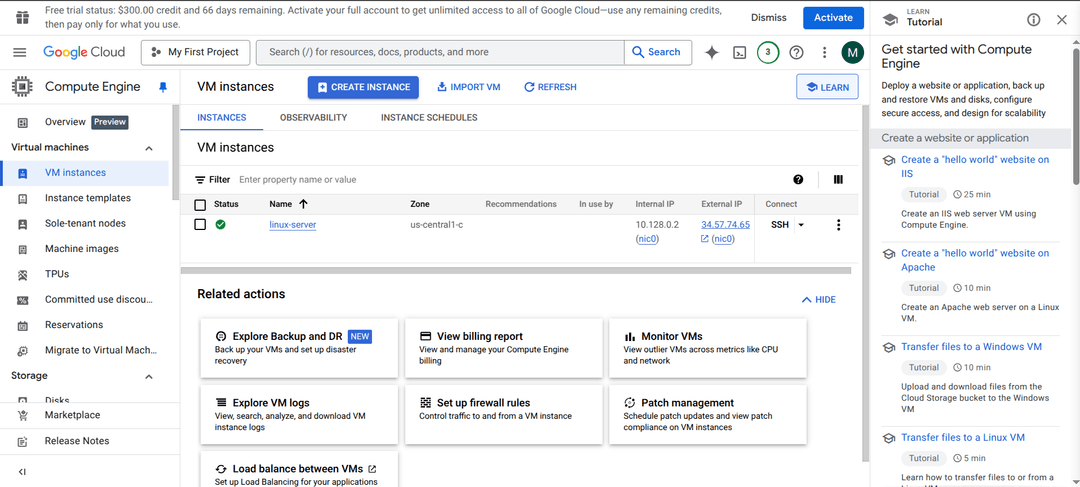Collapse the Storage section
The image size is (1080, 487).
click(149, 377)
